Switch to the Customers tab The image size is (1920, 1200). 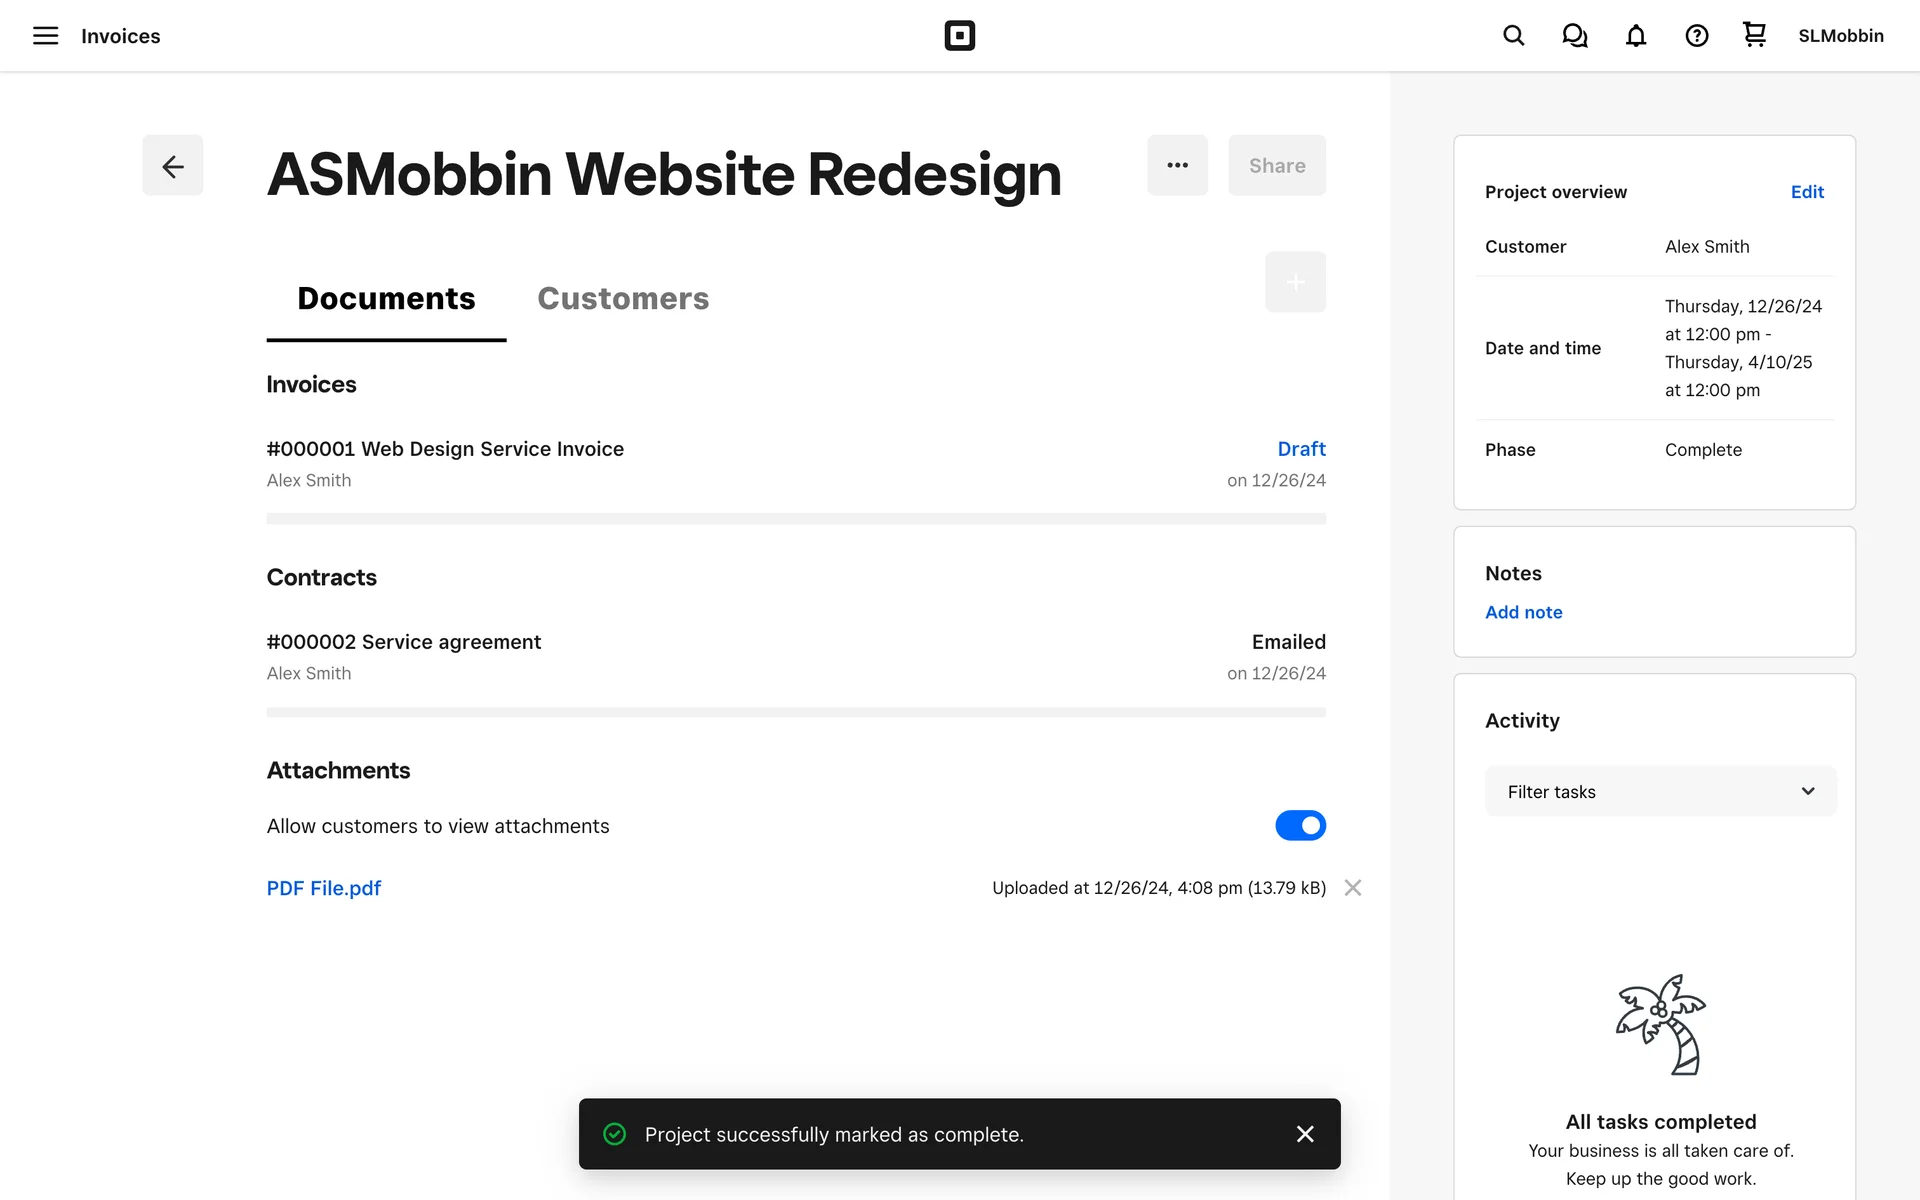point(622,298)
